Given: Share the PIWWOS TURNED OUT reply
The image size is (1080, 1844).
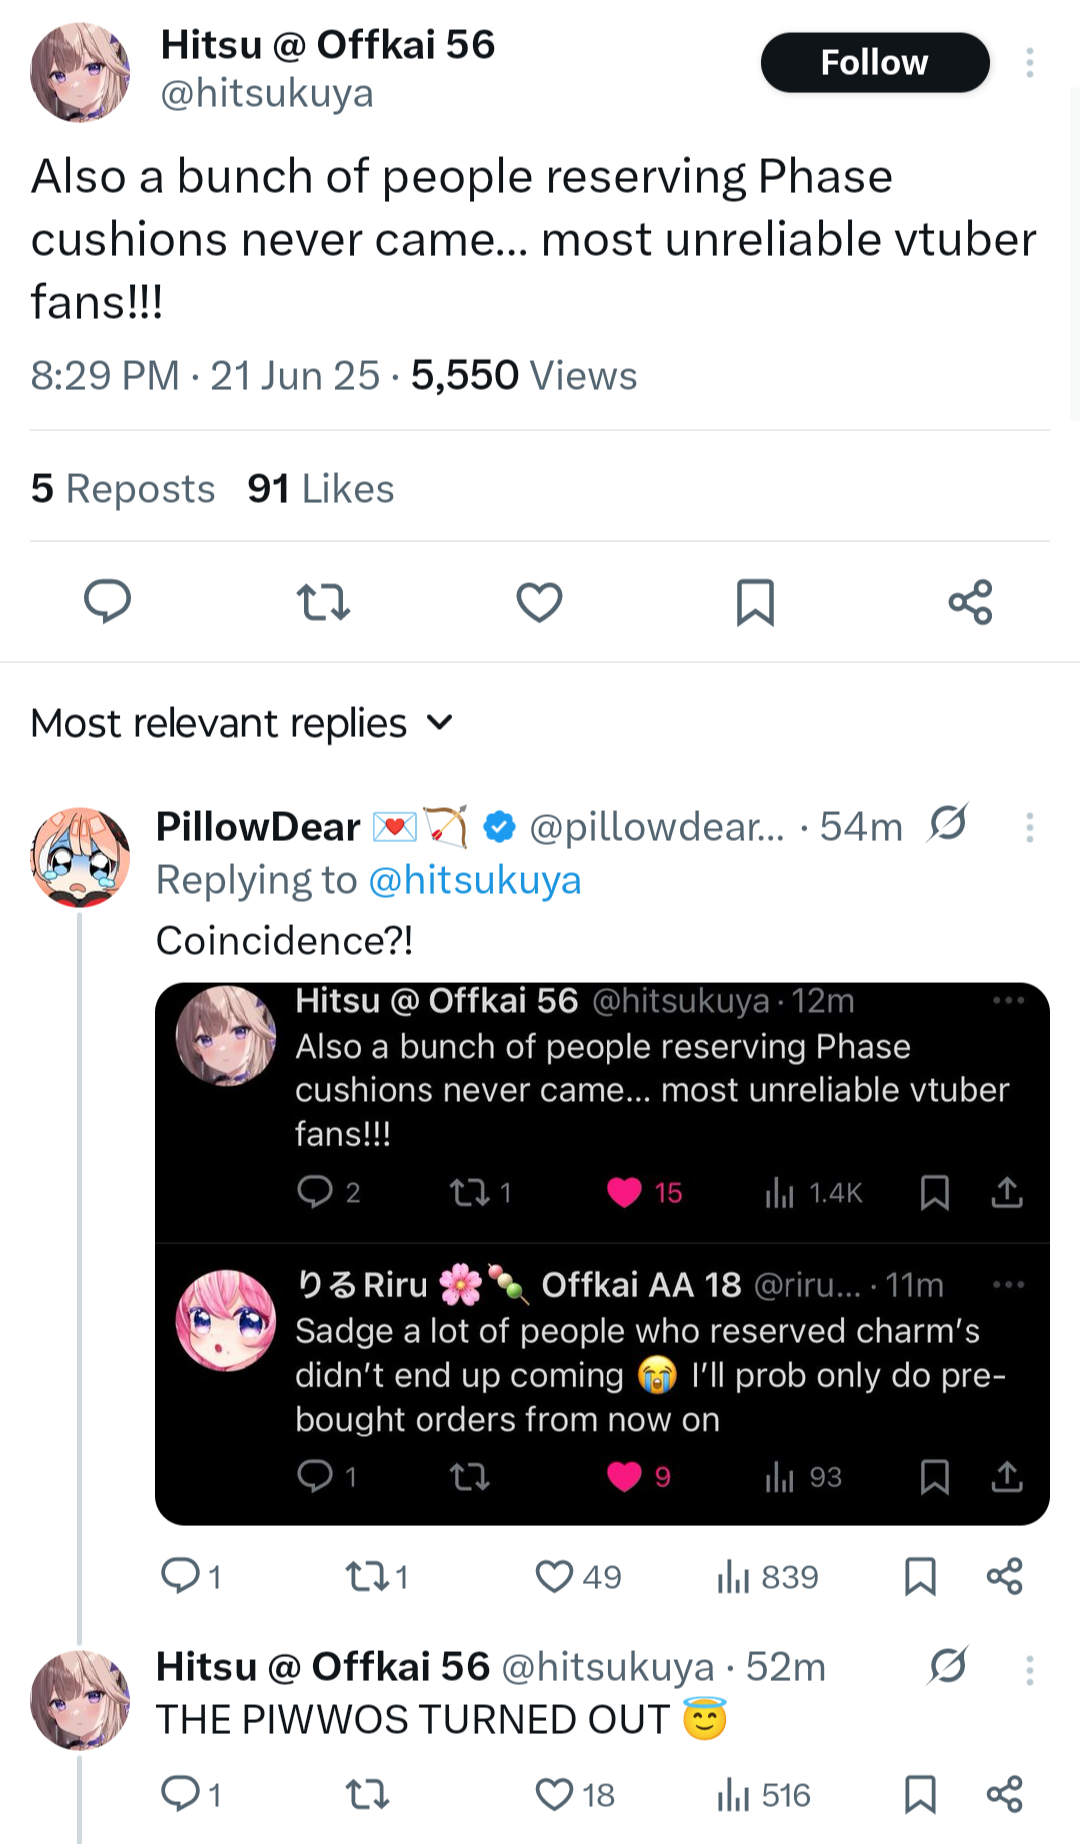Looking at the screenshot, I should (1004, 1794).
